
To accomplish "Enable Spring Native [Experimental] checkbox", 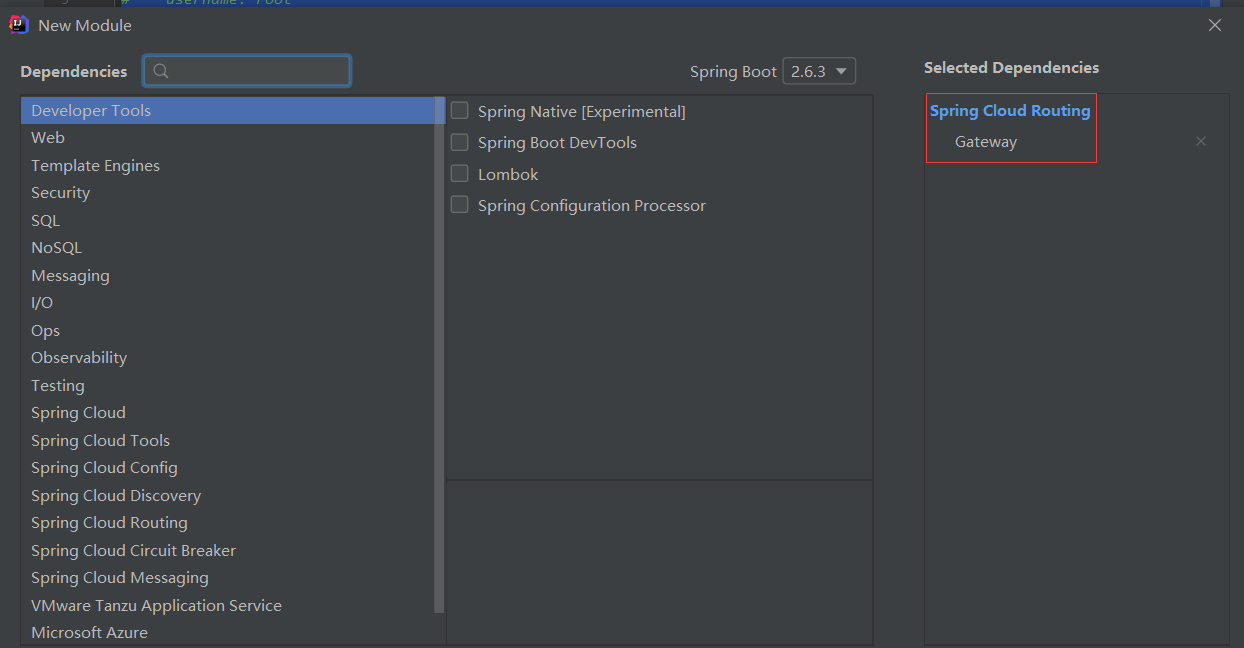I will pos(460,111).
